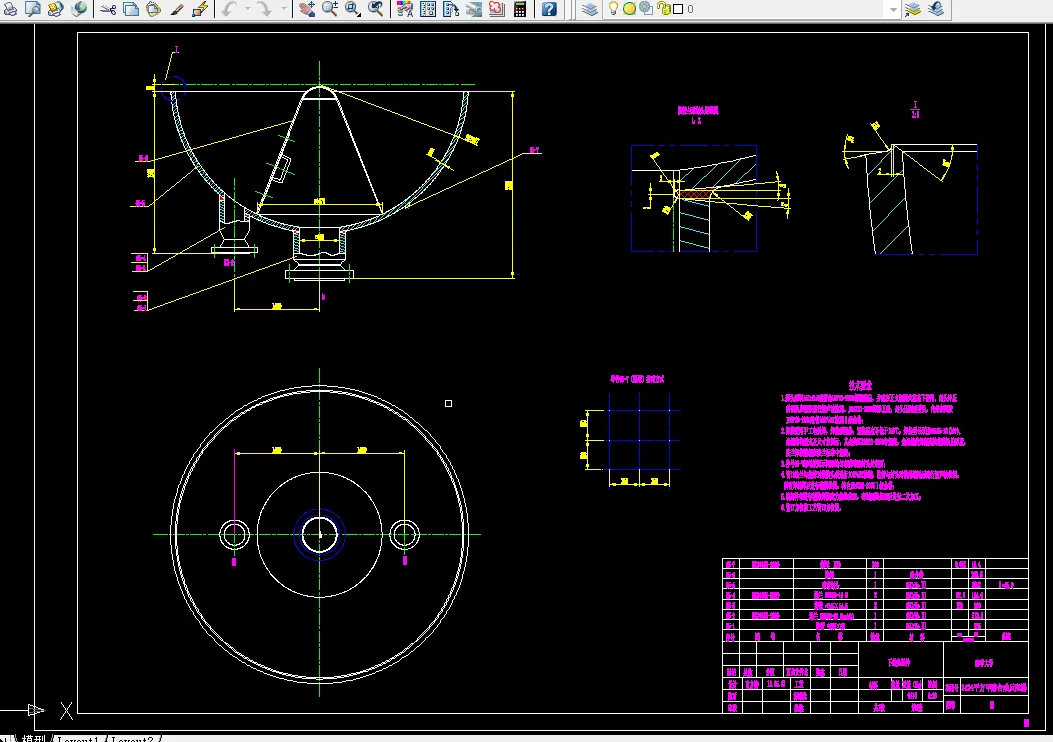Toggle freeze/thaw sun for layer 0
This screenshot has height=742, width=1053.
629,9
